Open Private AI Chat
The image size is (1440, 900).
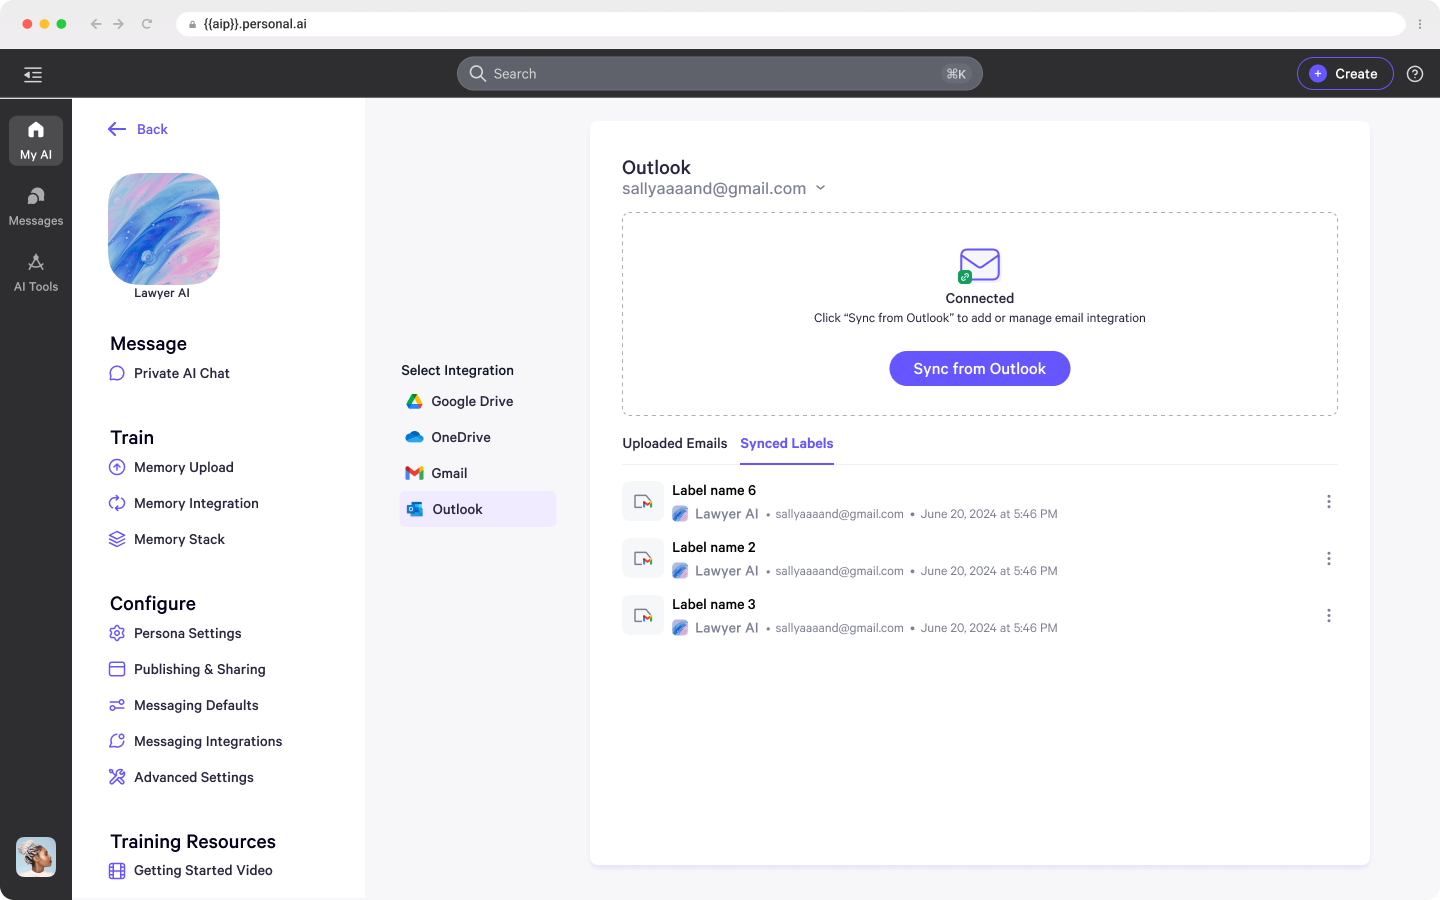click(170, 373)
